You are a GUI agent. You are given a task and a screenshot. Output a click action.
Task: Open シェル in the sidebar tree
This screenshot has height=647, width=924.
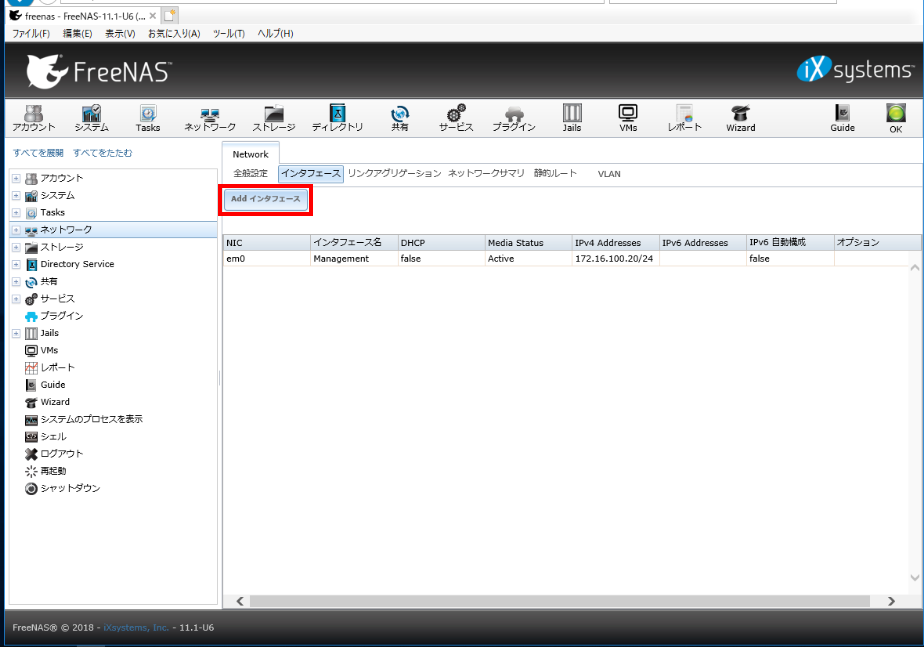click(53, 437)
